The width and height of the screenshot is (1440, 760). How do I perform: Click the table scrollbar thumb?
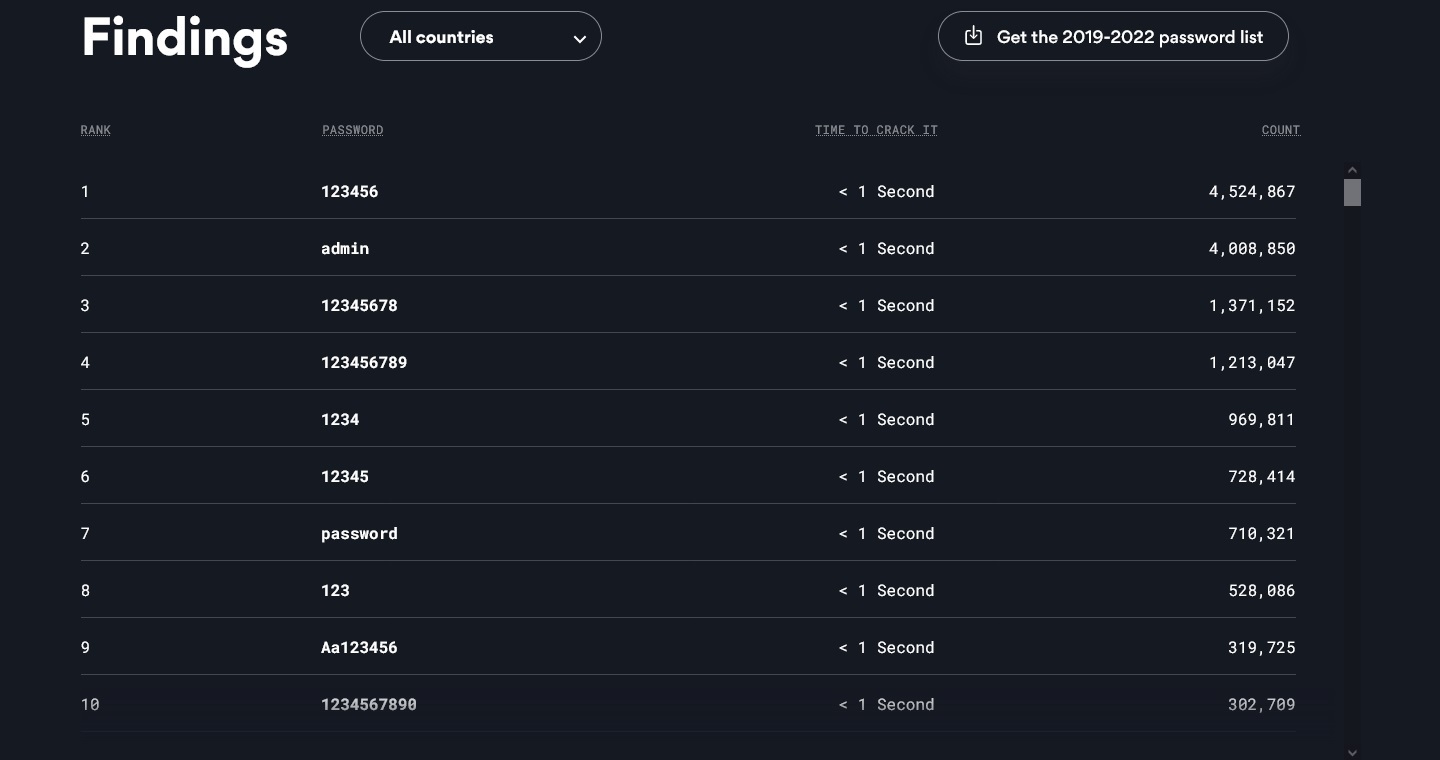click(x=1352, y=192)
